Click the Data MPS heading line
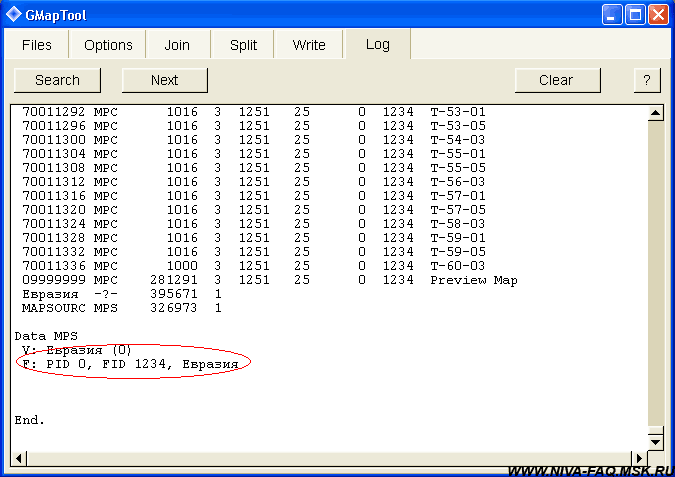The image size is (675, 477). click(46, 336)
